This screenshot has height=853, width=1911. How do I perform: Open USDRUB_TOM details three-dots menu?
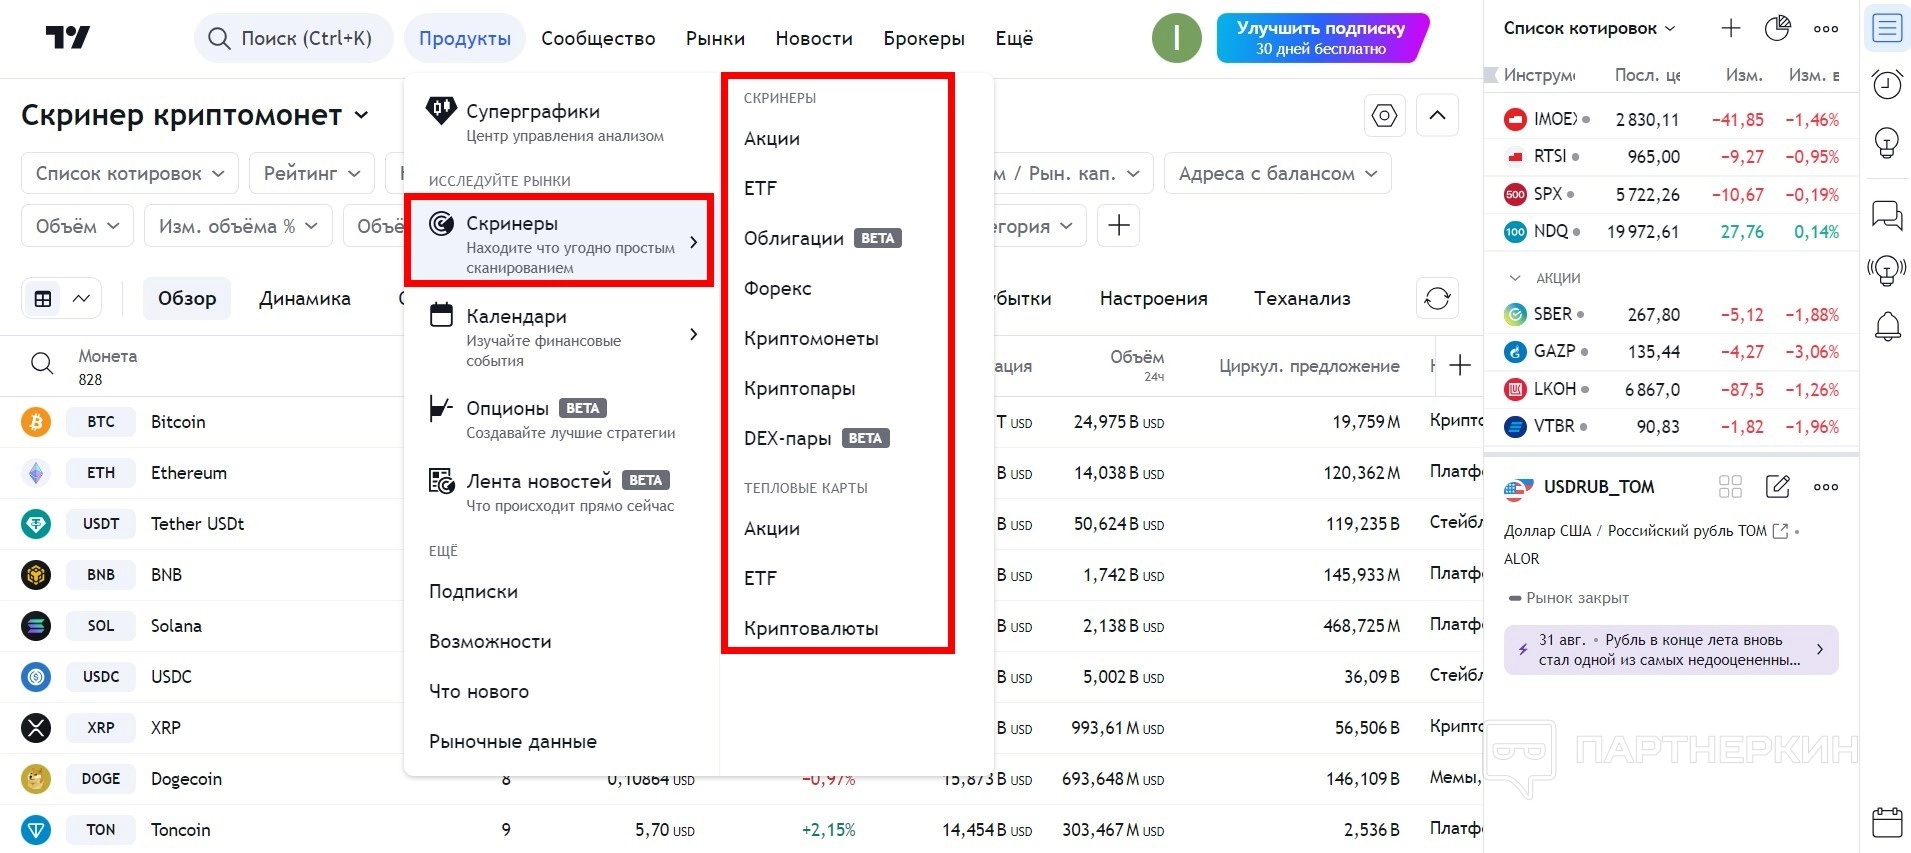1826,487
